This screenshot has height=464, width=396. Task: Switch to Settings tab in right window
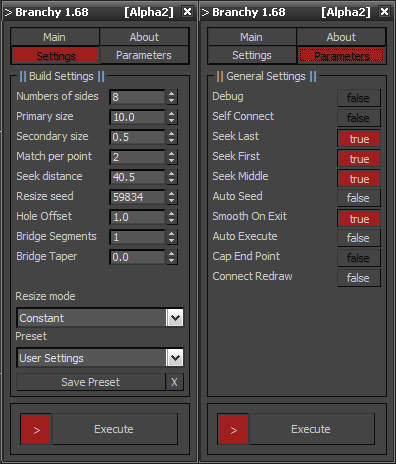pyautogui.click(x=252, y=55)
